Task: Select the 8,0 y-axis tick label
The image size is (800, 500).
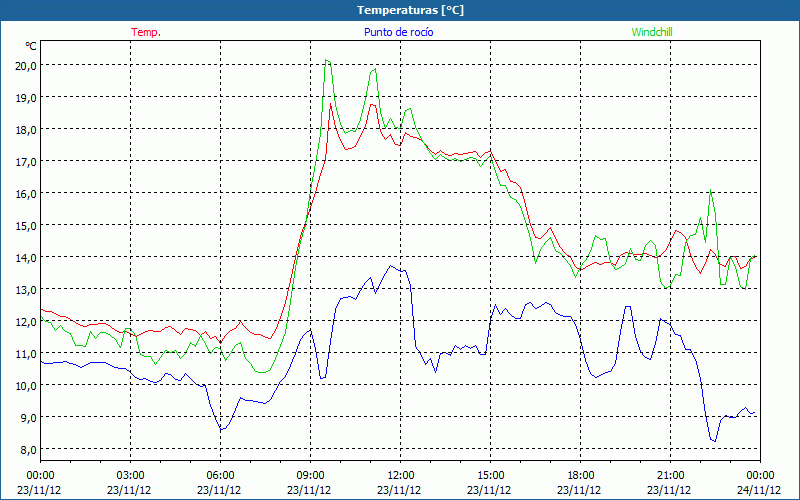Action: point(25,449)
